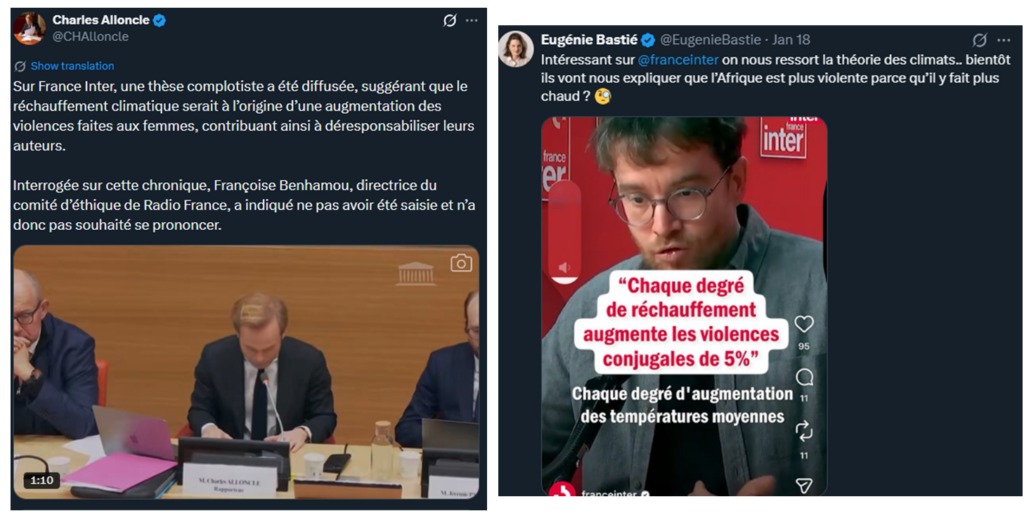Open Eugénie Bastié's profile avatar
1024x530 pixels.
pyautogui.click(x=516, y=48)
